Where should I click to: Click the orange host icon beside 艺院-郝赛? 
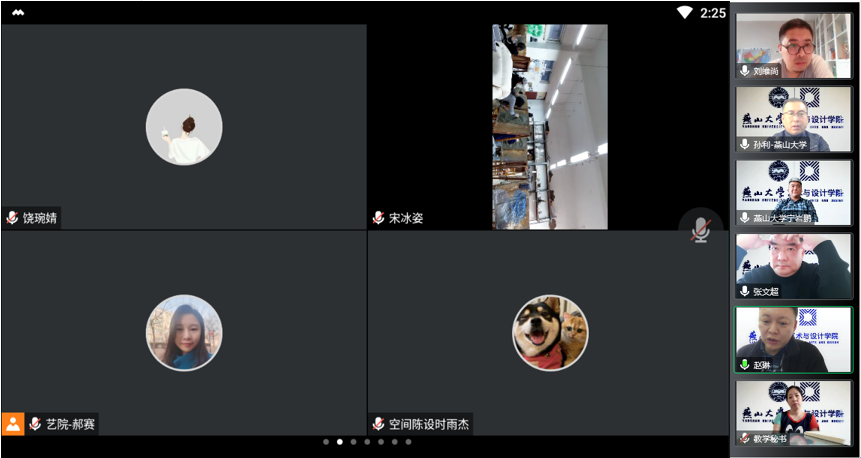click(13, 424)
